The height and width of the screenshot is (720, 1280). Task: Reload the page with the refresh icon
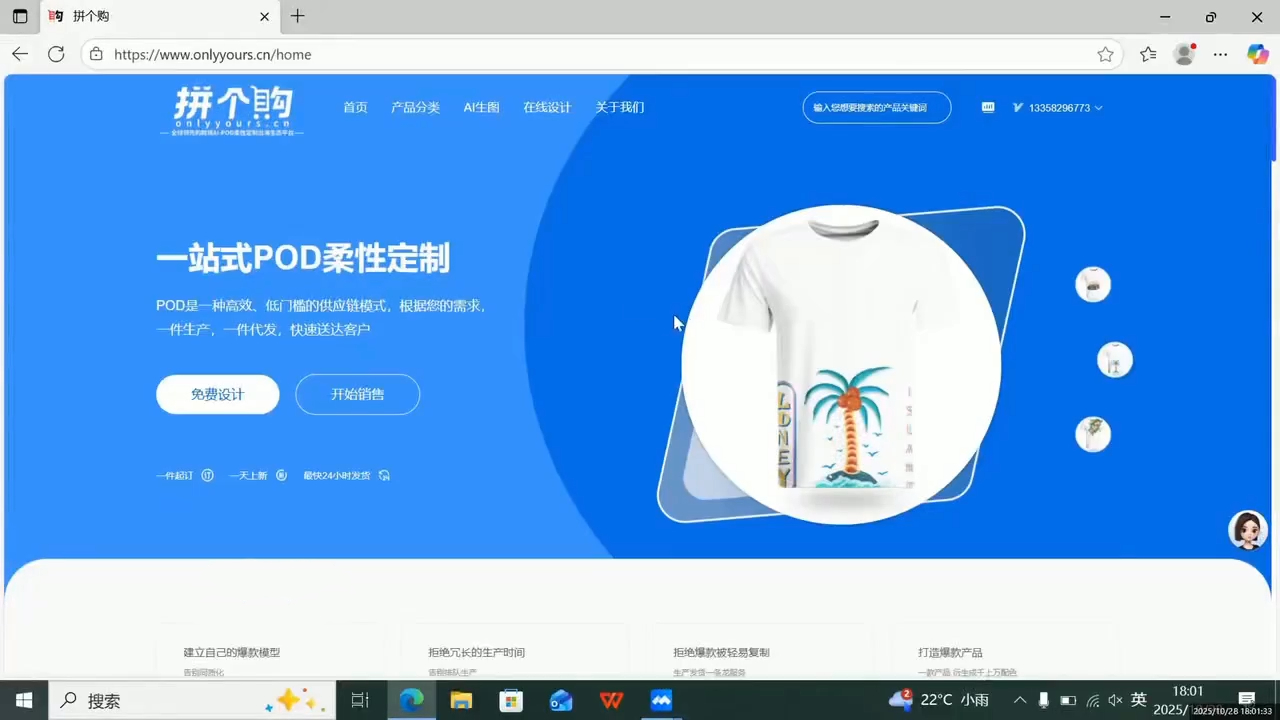(56, 54)
